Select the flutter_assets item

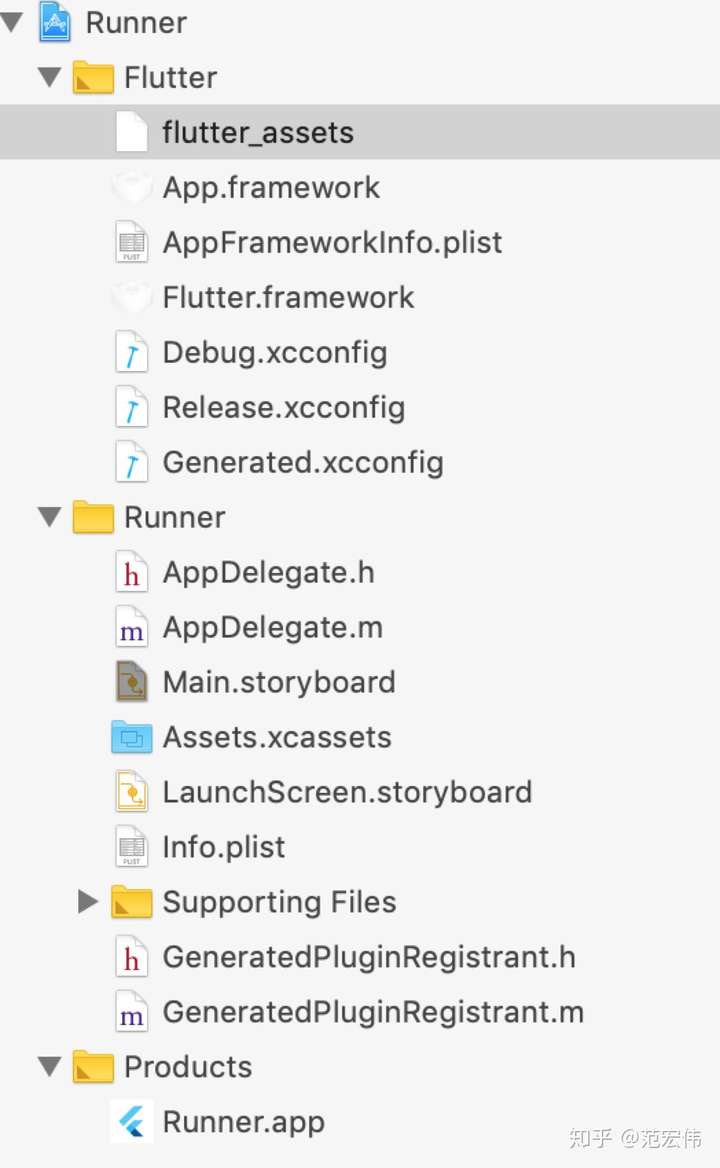(x=258, y=132)
